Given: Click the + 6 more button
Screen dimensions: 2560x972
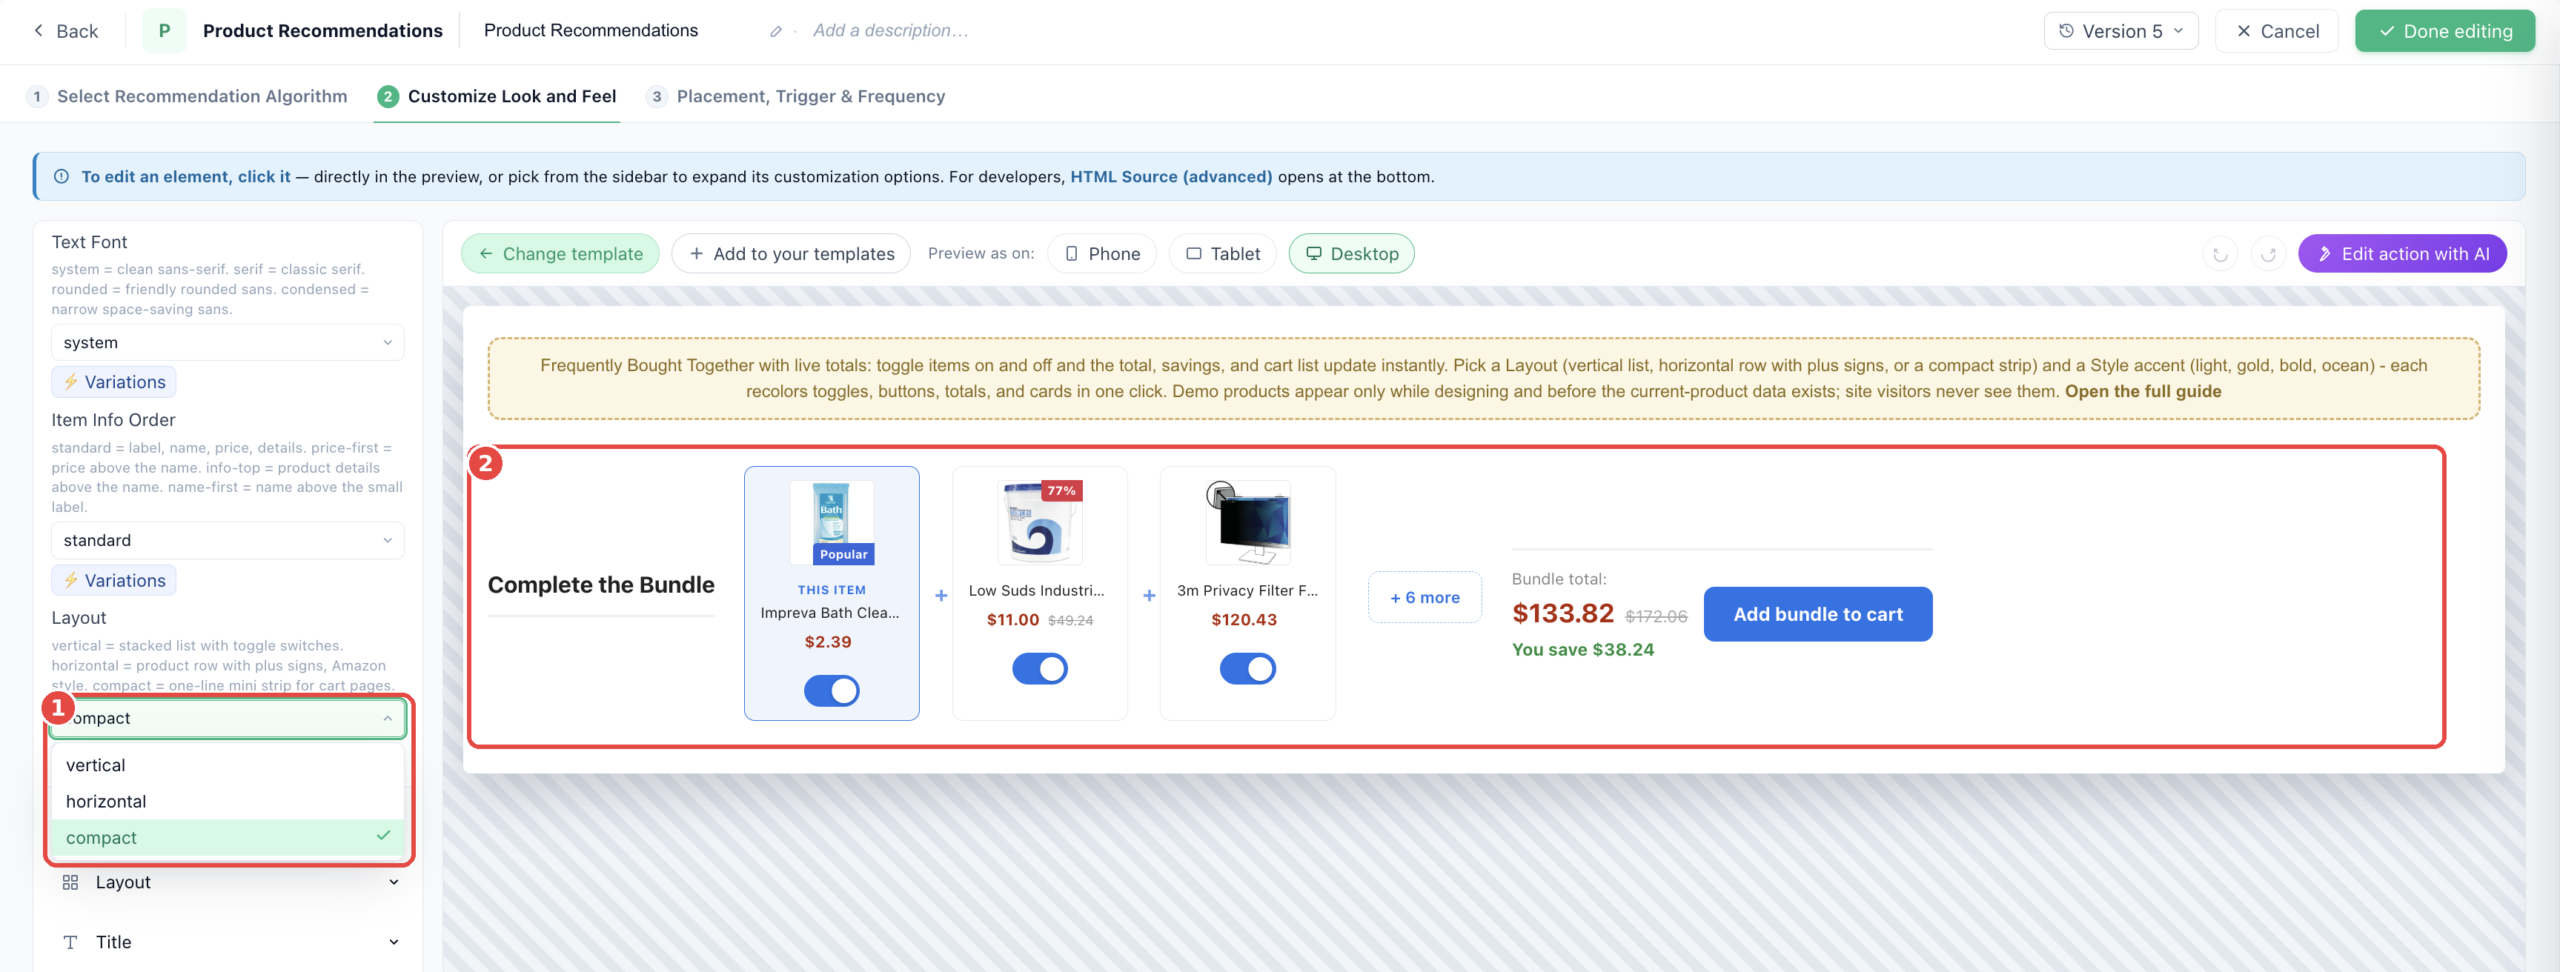Looking at the screenshot, I should click(x=1425, y=597).
